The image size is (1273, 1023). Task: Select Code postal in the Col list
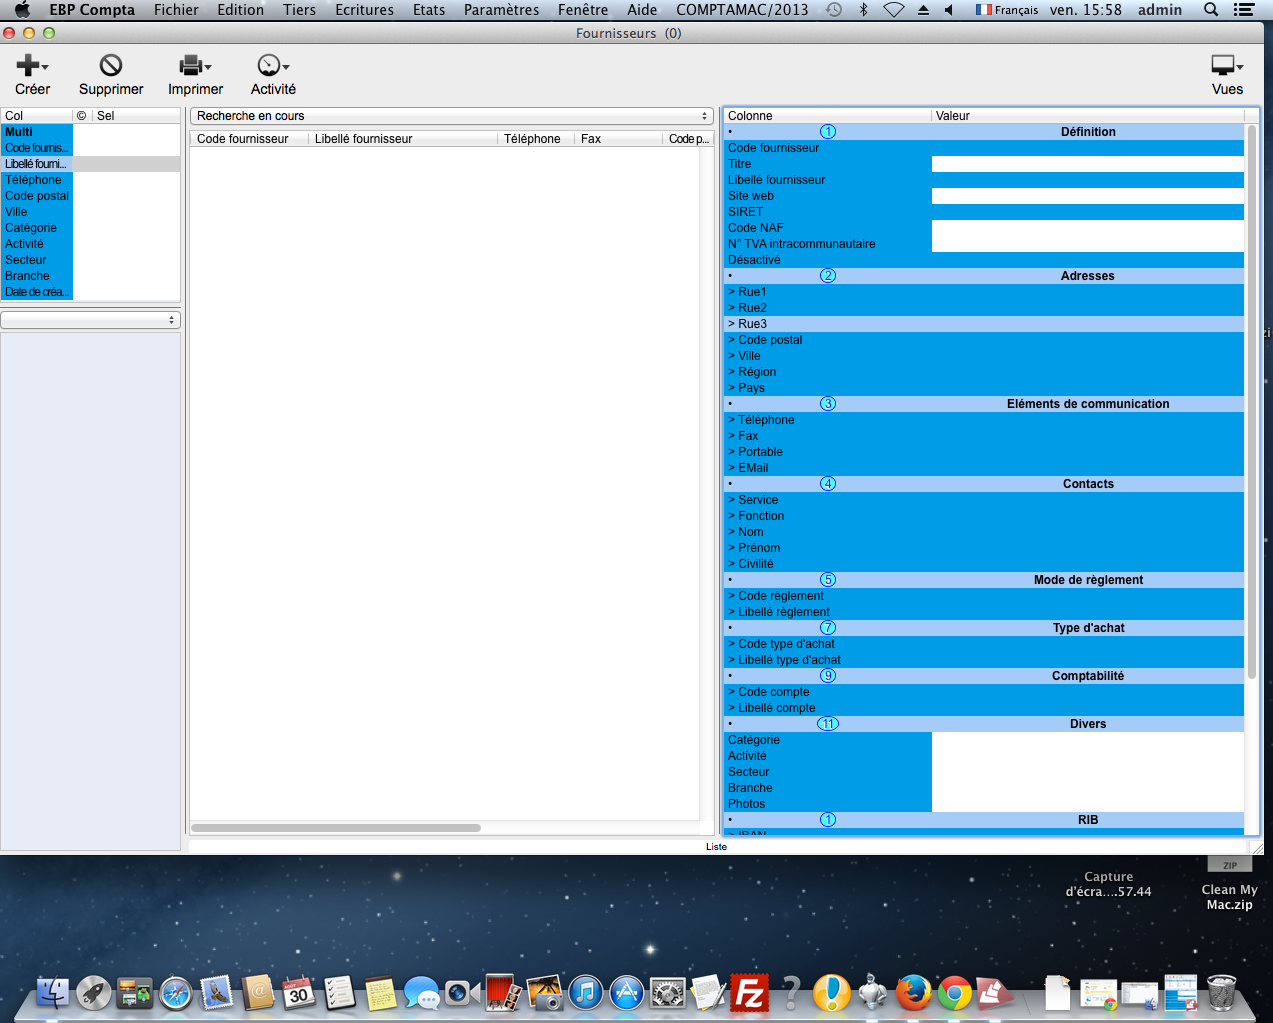[x=37, y=196]
